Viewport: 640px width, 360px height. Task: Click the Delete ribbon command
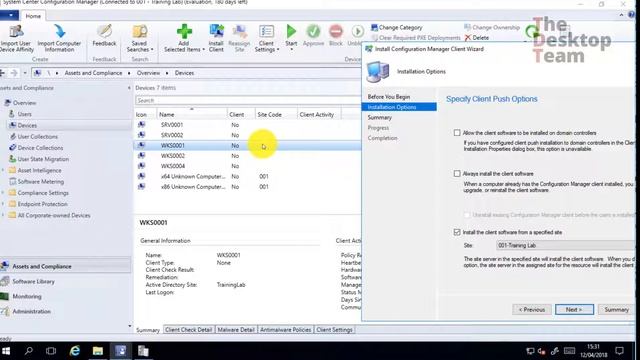(477, 38)
